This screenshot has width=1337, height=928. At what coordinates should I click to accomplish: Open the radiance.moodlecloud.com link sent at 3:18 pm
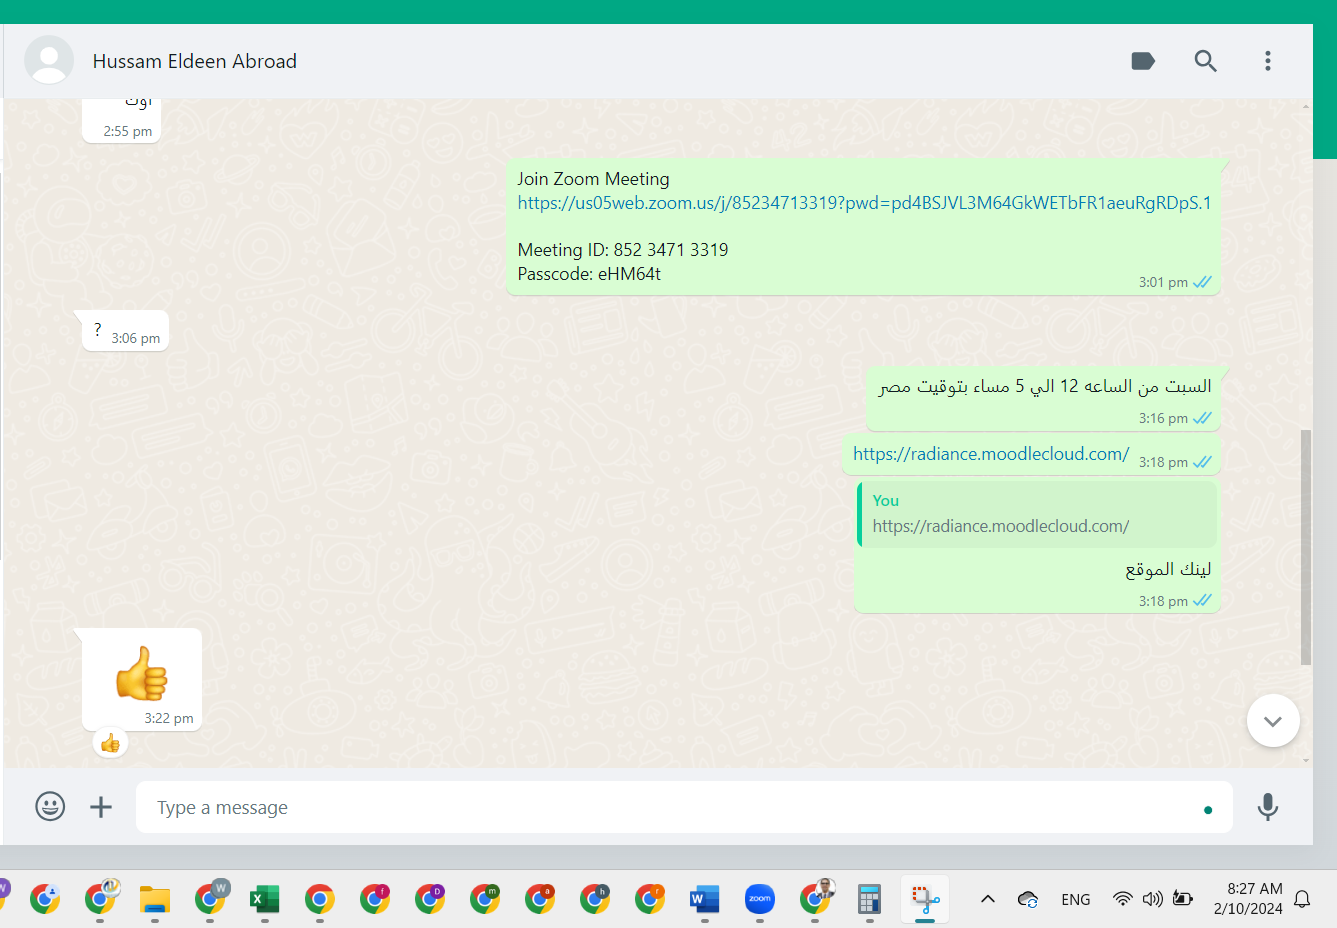pos(991,454)
